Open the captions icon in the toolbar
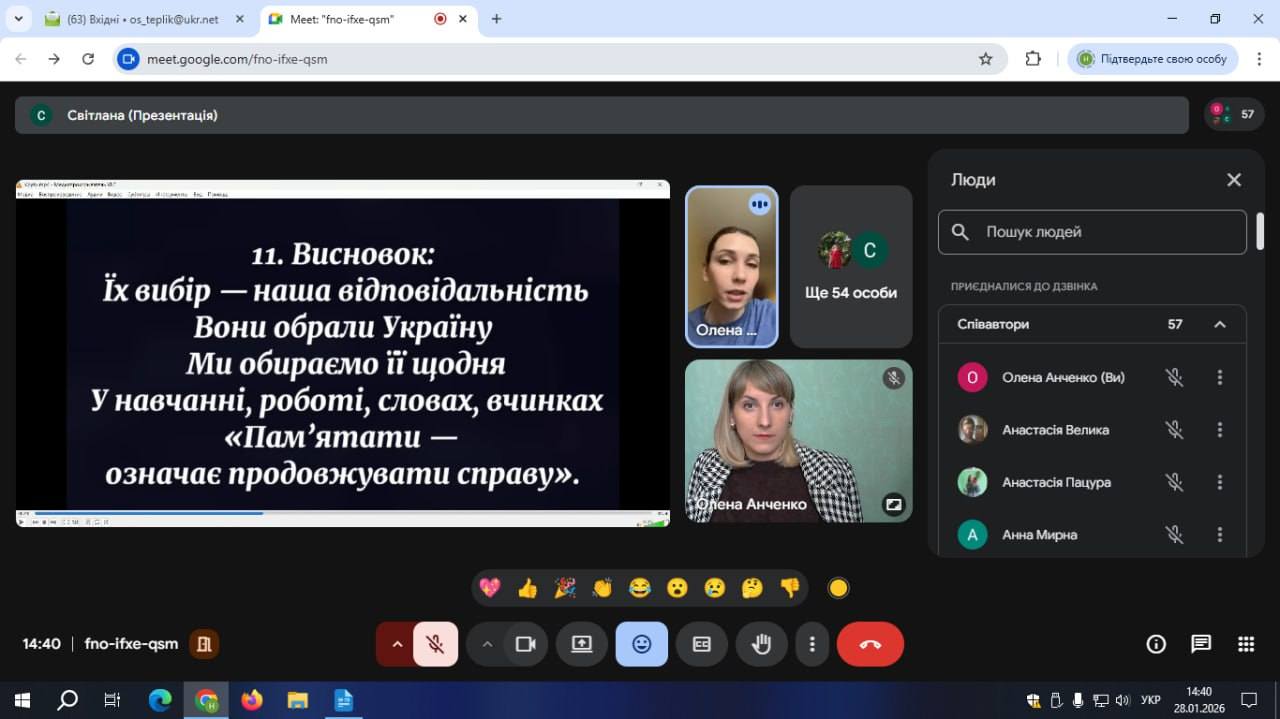 click(702, 644)
